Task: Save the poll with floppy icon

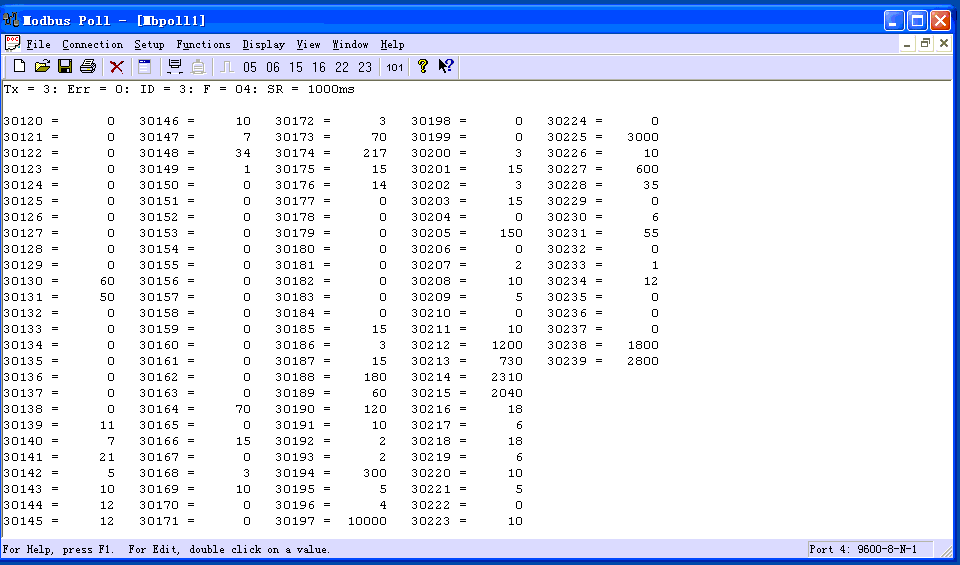Action: [x=65, y=67]
